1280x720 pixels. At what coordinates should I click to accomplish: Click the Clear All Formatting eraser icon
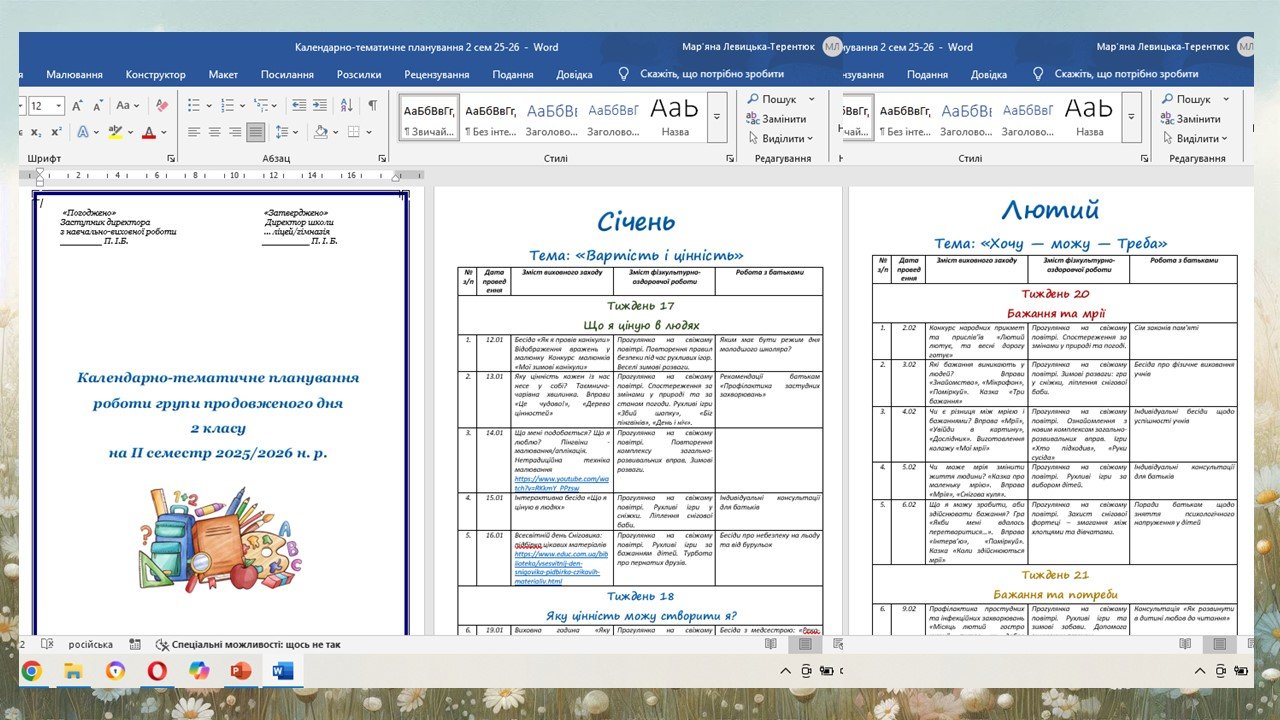point(162,106)
